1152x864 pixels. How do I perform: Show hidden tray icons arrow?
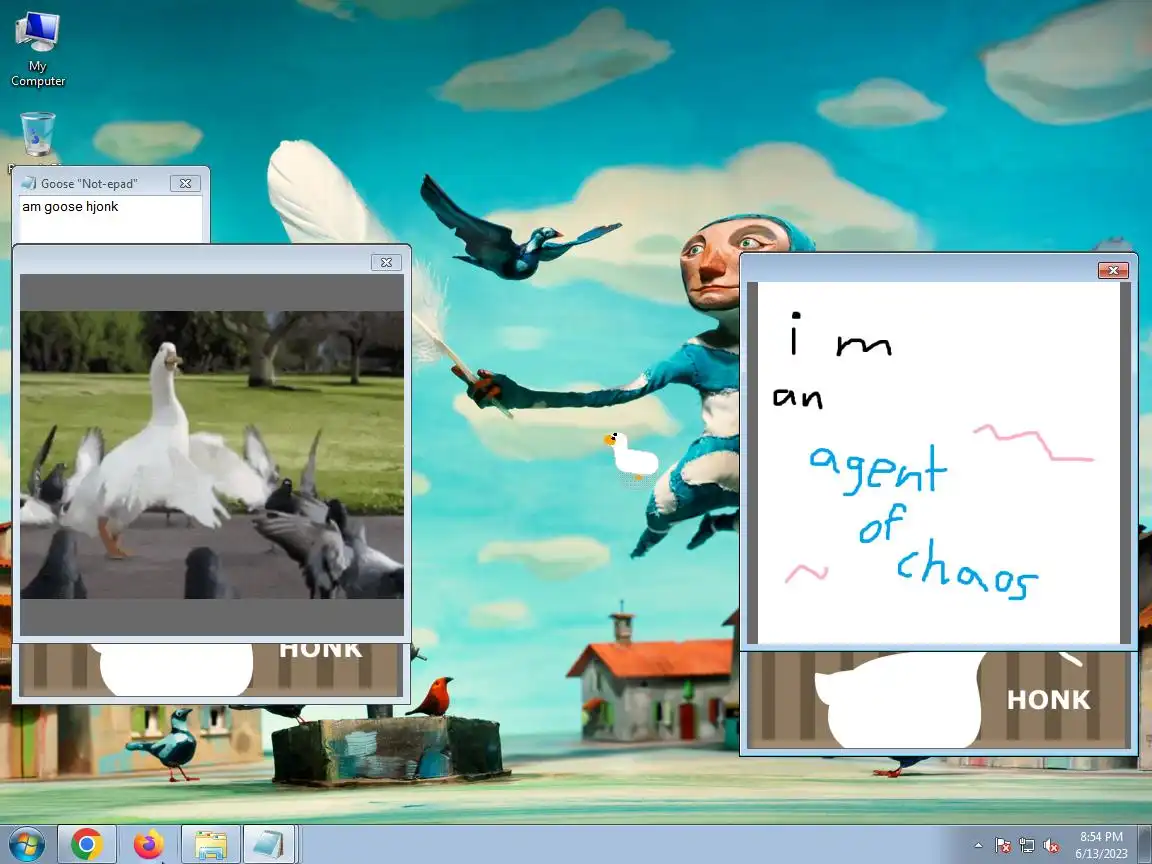click(979, 846)
